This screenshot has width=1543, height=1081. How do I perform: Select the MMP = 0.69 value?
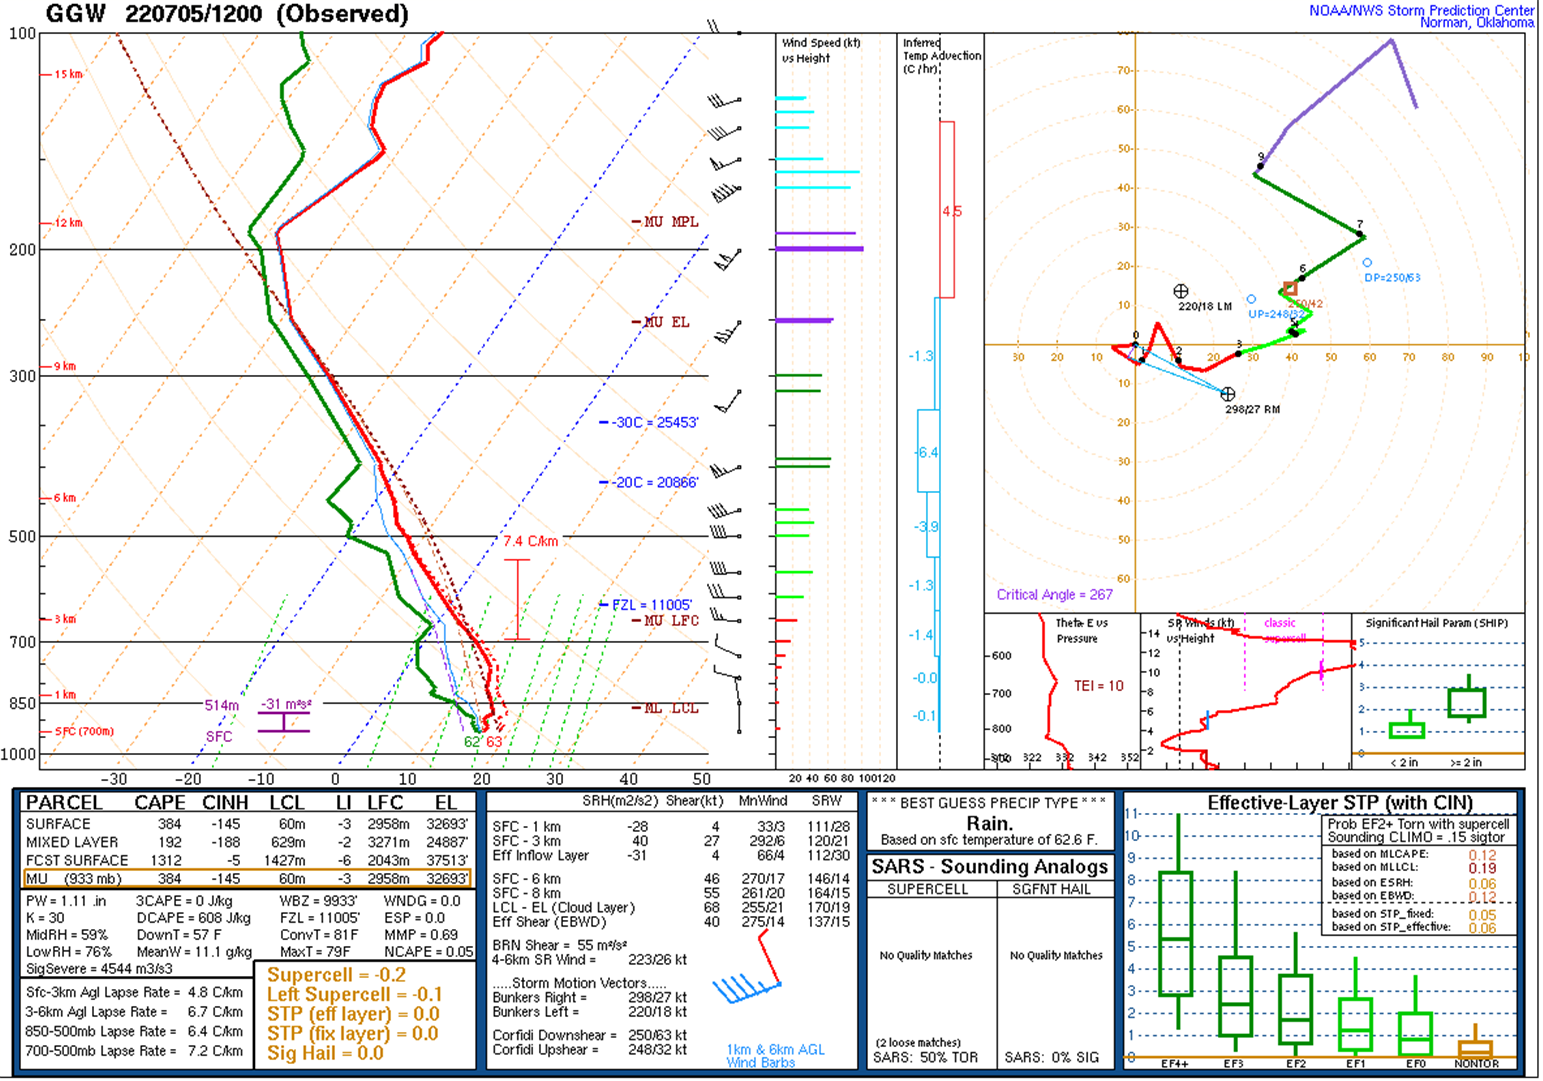tap(420, 935)
